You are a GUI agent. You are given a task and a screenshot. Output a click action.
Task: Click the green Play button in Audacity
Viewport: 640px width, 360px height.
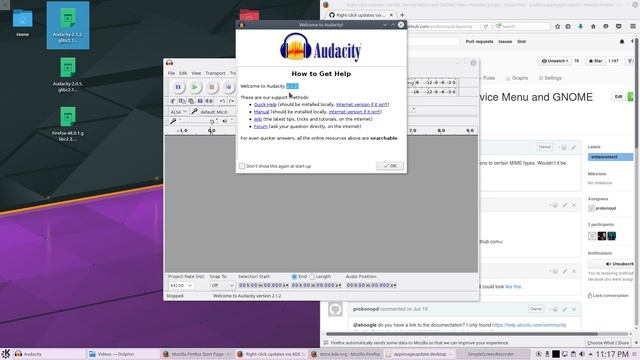(195, 87)
